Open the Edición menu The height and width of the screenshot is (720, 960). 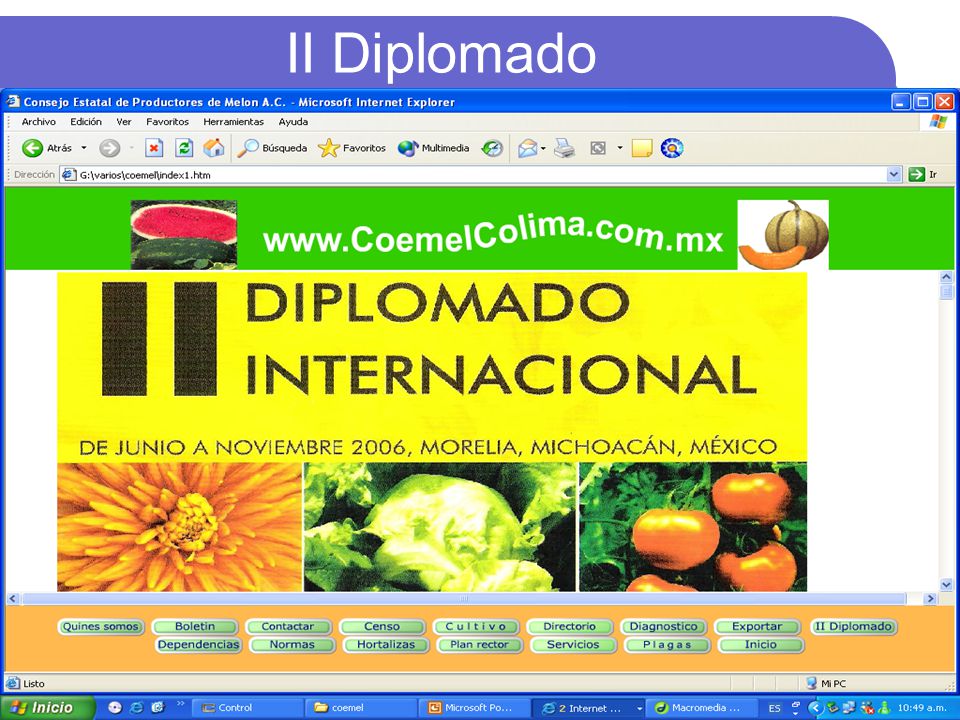[x=86, y=122]
